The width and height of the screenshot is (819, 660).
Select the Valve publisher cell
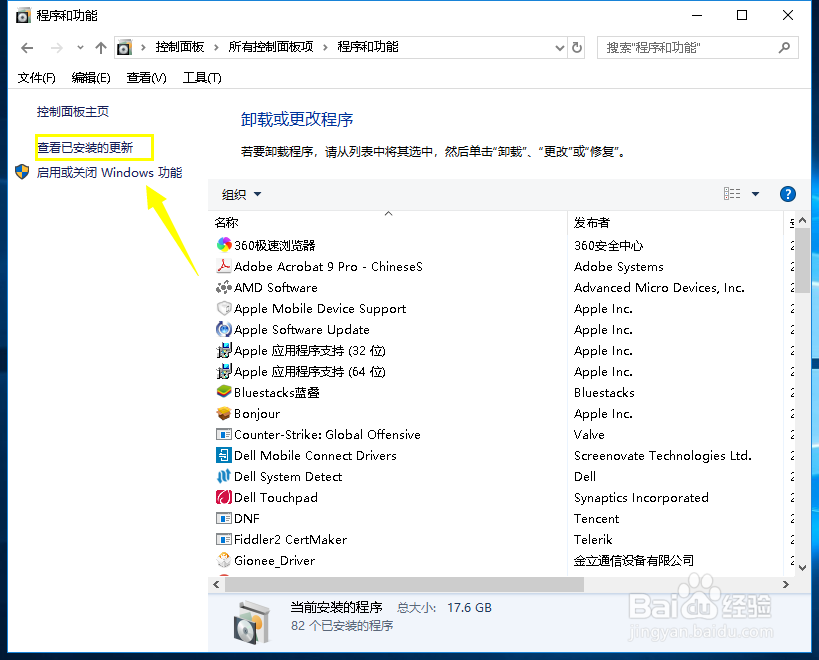click(x=589, y=434)
